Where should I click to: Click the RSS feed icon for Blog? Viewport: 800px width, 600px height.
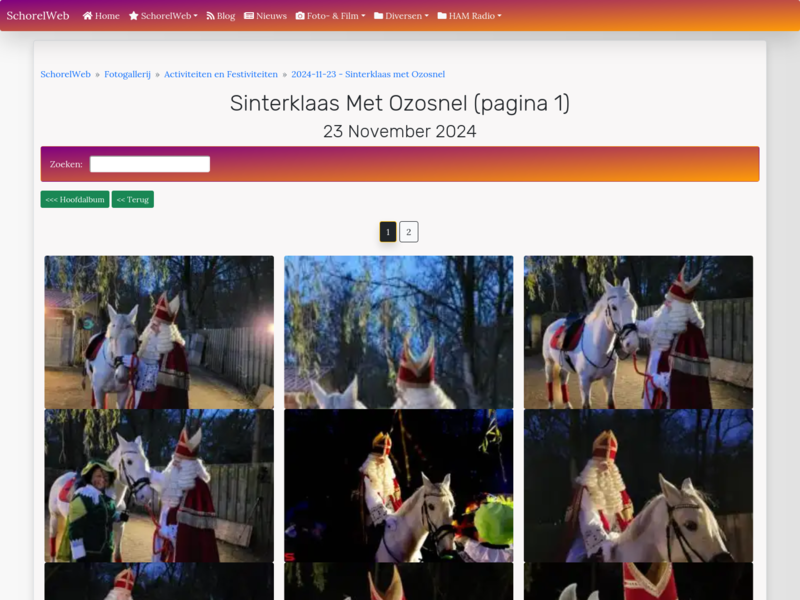pyautogui.click(x=210, y=16)
